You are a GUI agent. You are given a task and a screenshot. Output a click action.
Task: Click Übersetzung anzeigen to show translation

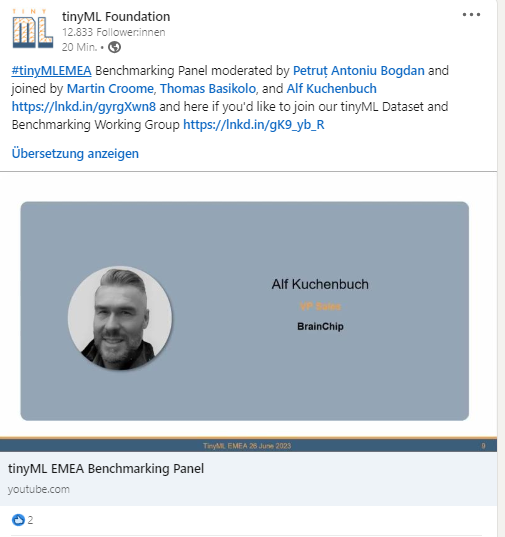coord(75,153)
